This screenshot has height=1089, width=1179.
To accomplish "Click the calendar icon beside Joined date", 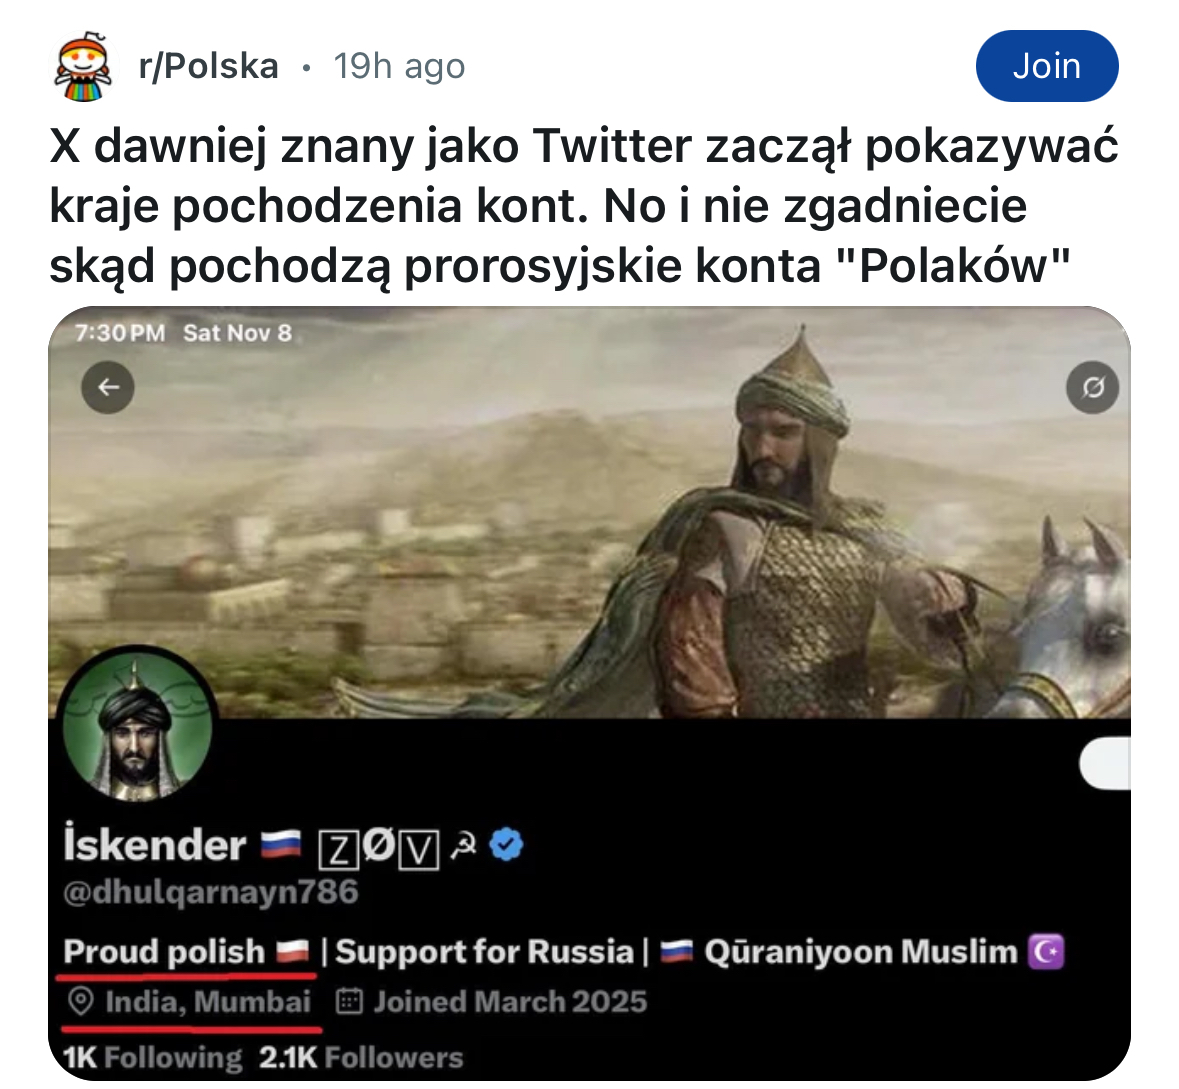I will (x=349, y=1001).
